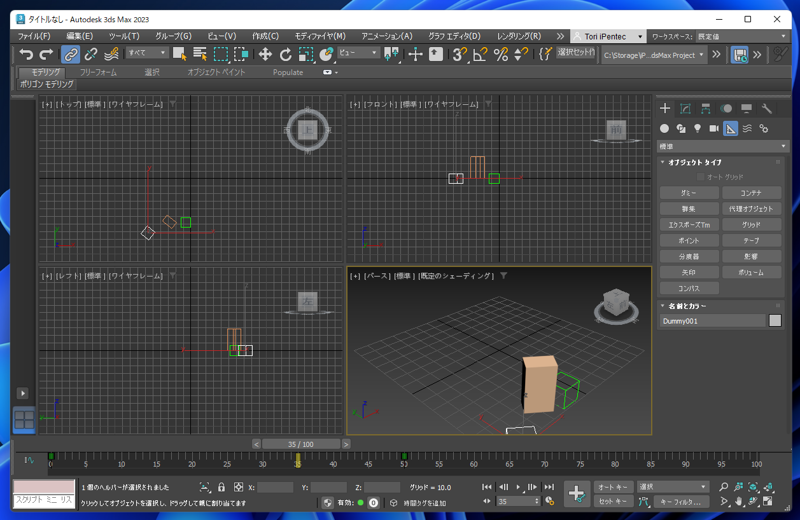Image resolution: width=800 pixels, height=520 pixels.
Task: Toggle Auto Key (オートキー) mode
Action: [x=613, y=487]
